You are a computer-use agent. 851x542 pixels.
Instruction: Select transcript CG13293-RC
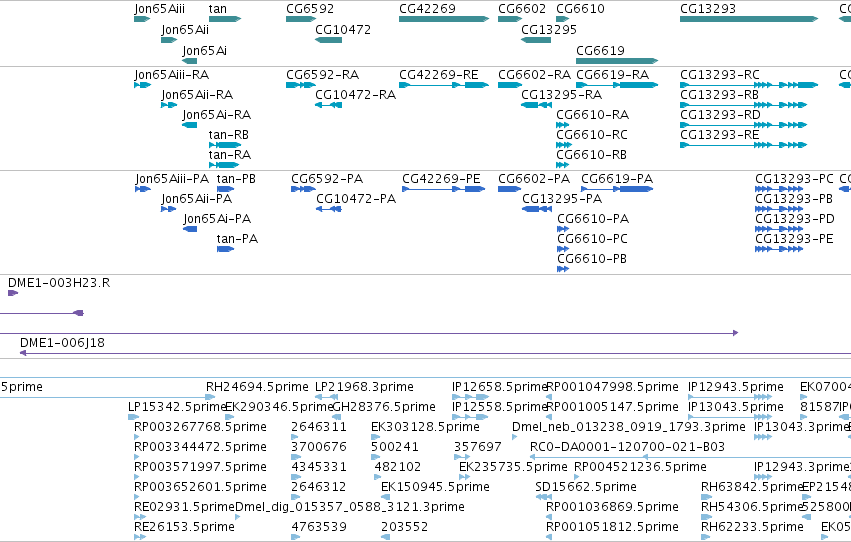[x=748, y=85]
